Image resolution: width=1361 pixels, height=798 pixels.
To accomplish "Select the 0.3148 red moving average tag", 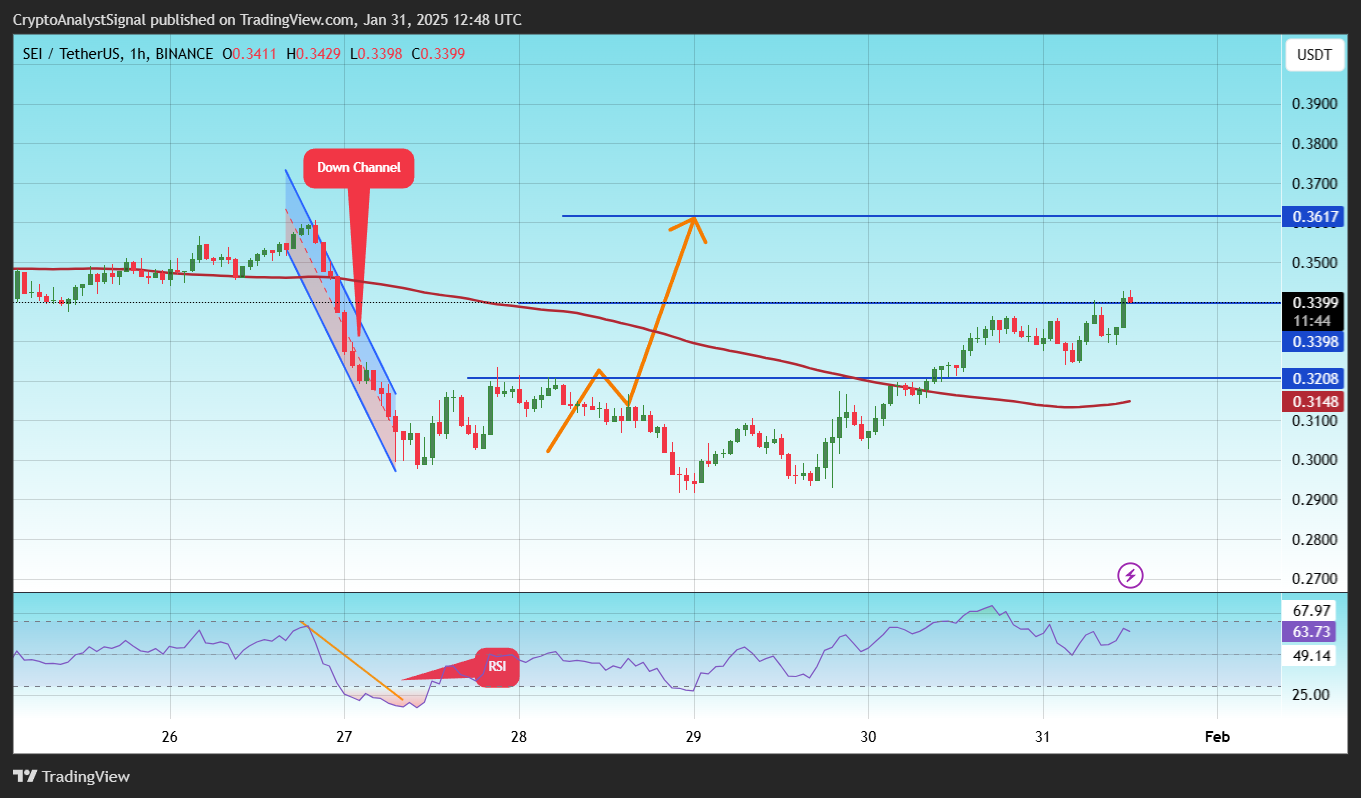I will pyautogui.click(x=1315, y=401).
